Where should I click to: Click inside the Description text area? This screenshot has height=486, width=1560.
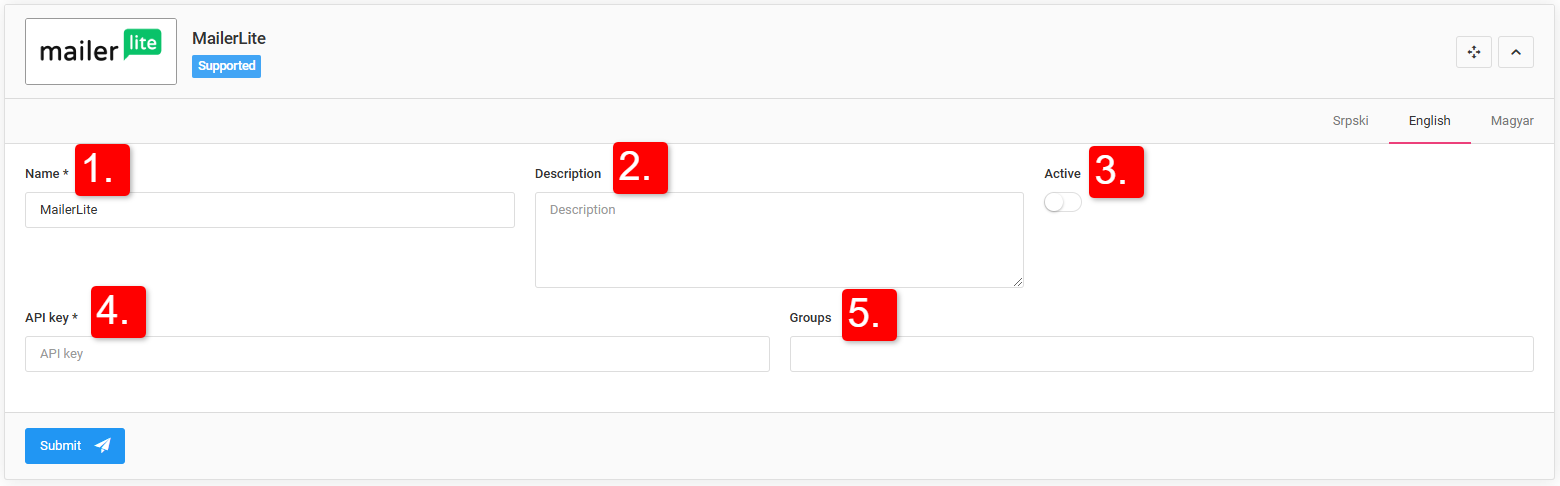click(x=779, y=240)
